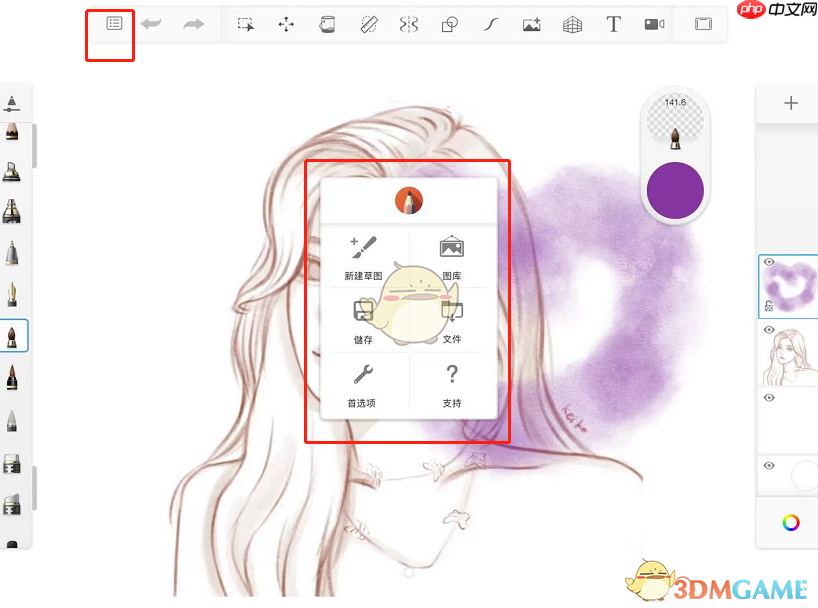Screen dimensions: 818x608
Task: Open the main menu list icon
Action: 114,23
